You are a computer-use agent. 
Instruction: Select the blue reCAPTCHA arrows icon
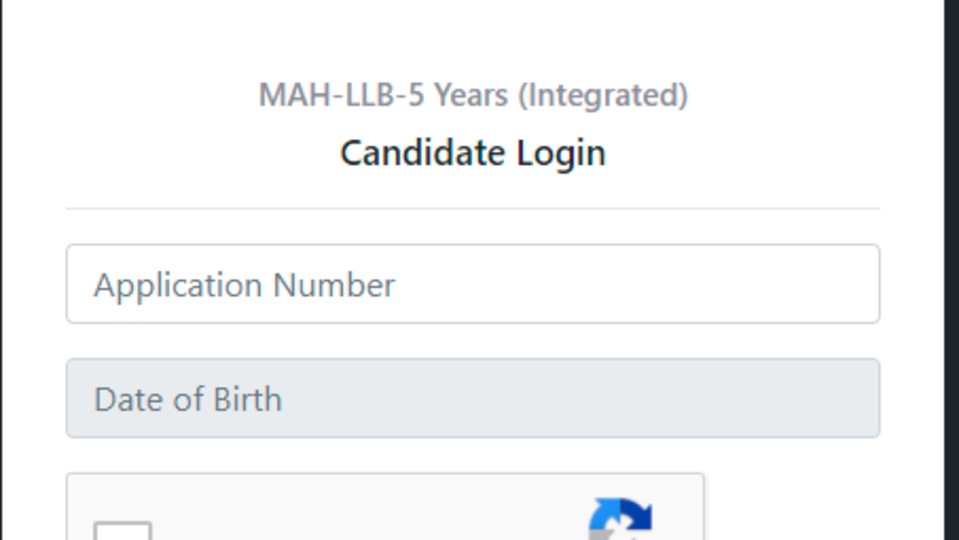click(x=620, y=519)
